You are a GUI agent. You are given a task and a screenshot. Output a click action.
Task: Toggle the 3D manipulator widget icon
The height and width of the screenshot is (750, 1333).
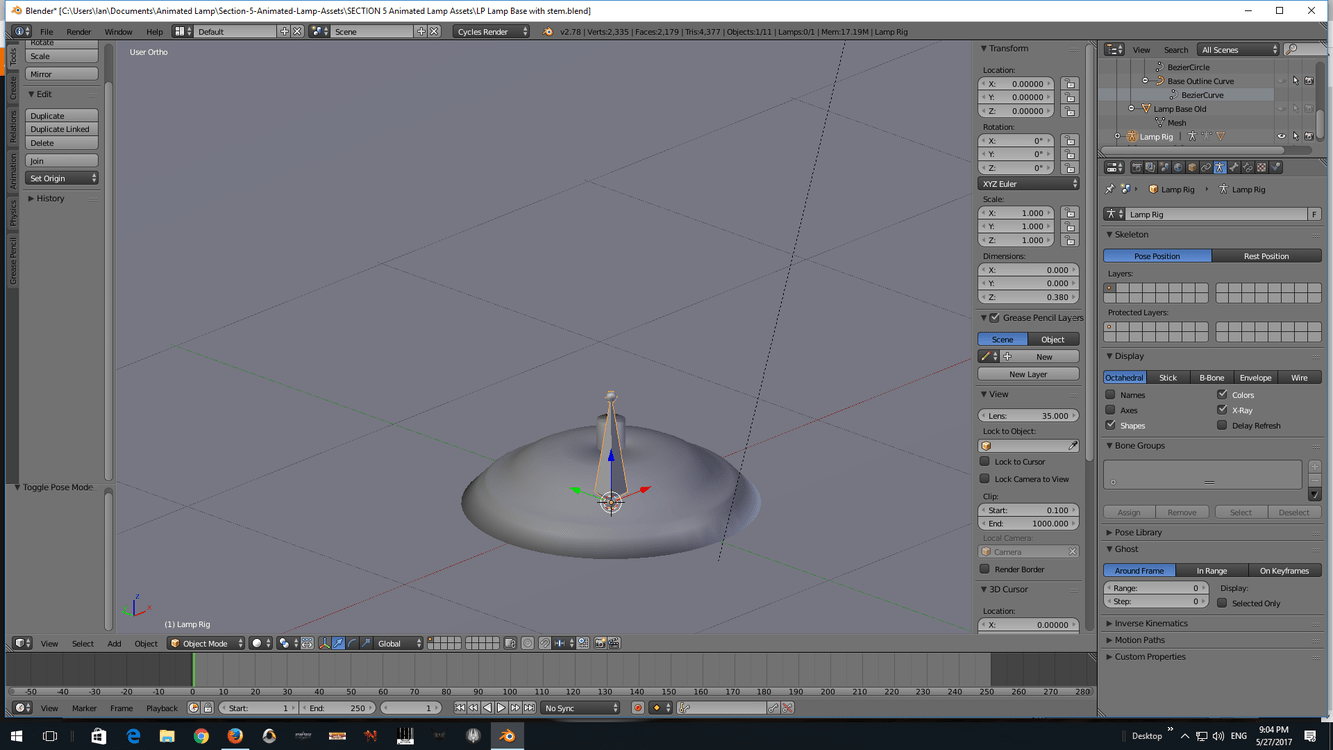(x=324, y=643)
